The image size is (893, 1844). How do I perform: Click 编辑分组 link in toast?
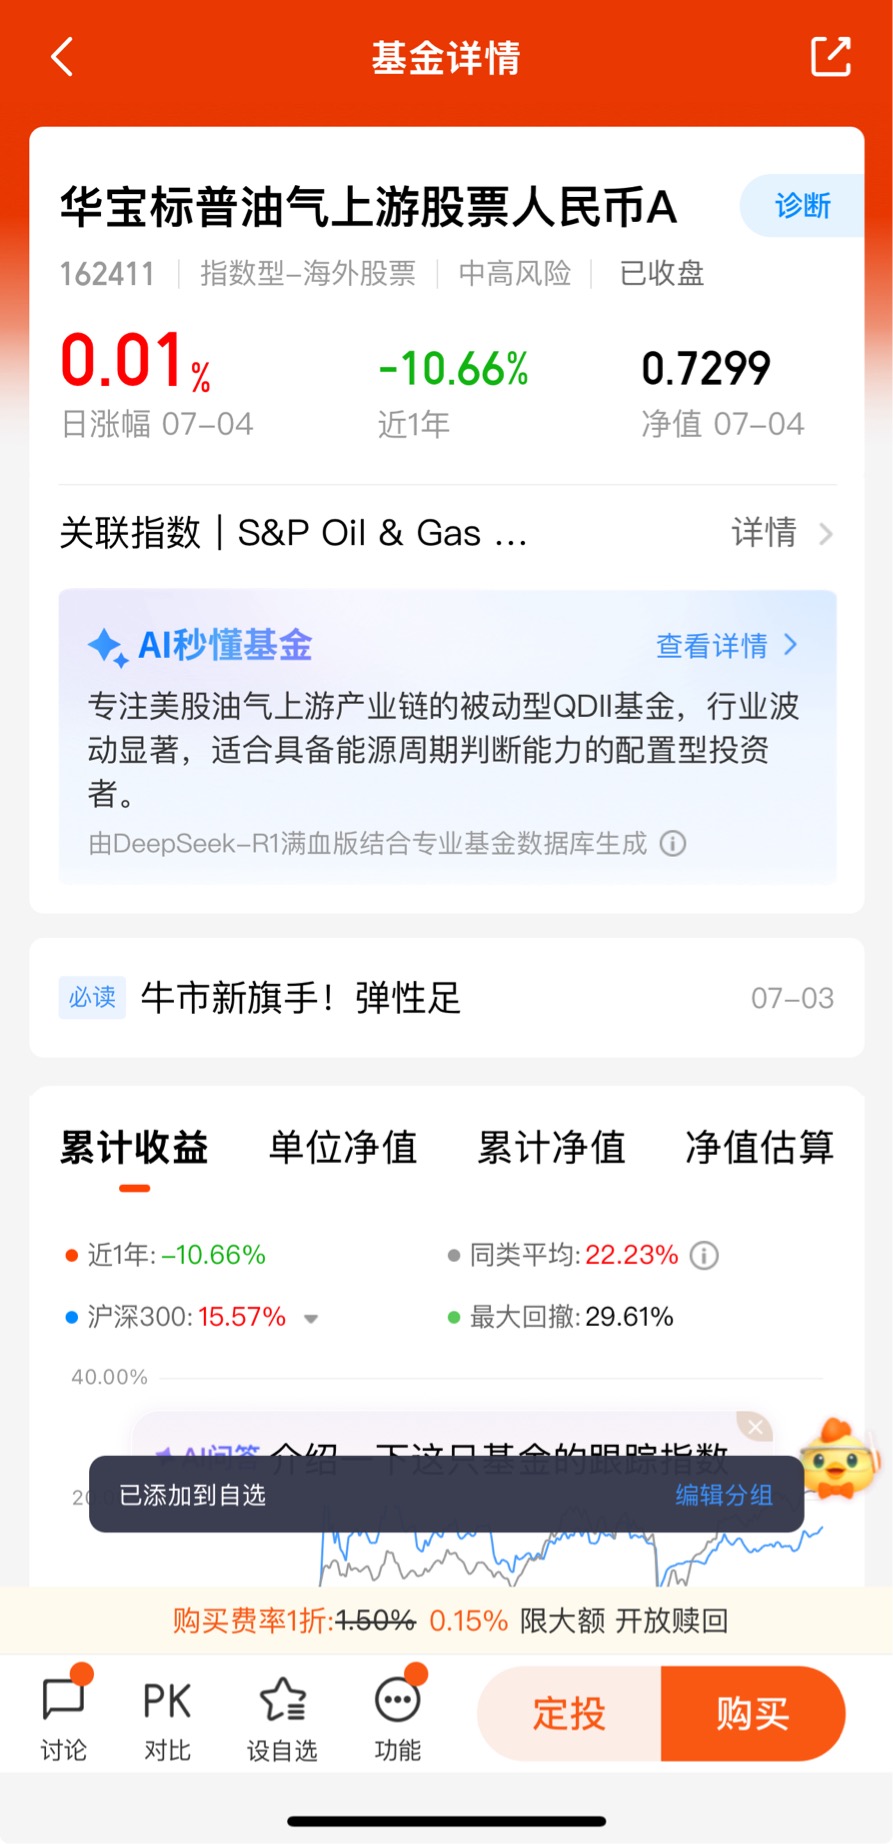point(724,1495)
